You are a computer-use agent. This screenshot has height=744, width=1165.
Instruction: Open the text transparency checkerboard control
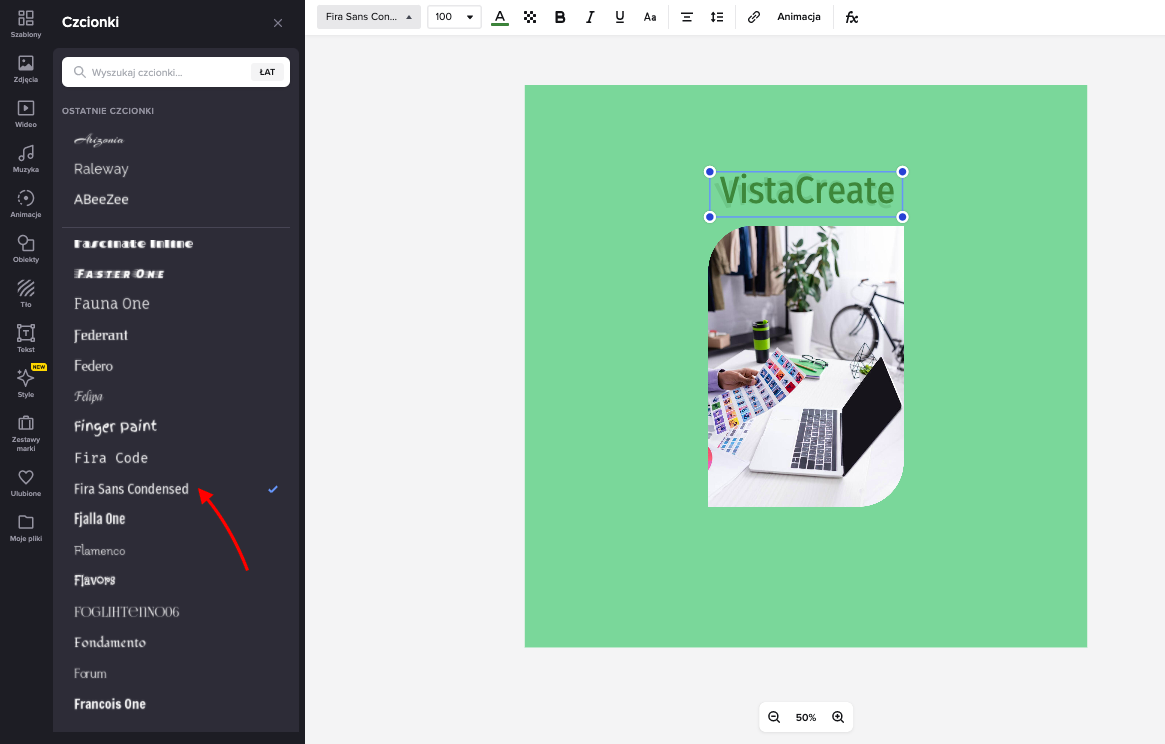click(530, 17)
